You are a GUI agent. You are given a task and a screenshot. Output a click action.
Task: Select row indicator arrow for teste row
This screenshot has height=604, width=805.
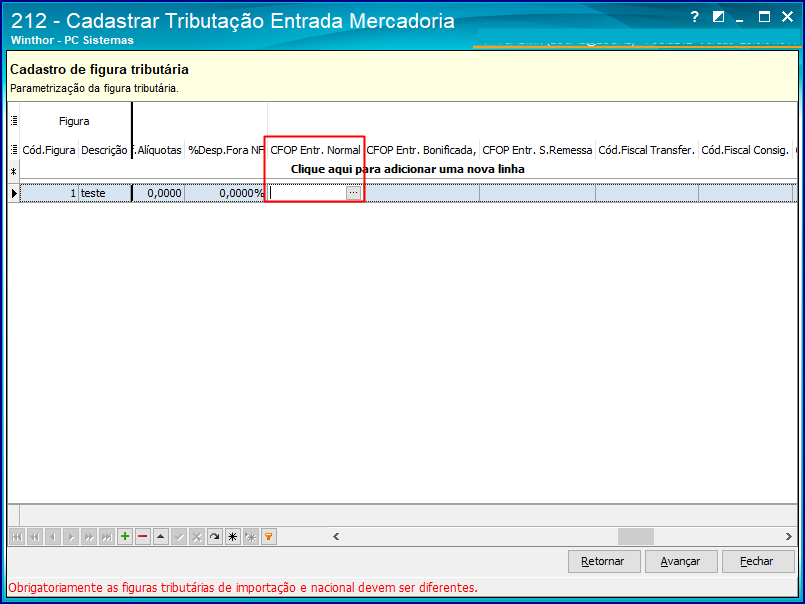[14, 193]
